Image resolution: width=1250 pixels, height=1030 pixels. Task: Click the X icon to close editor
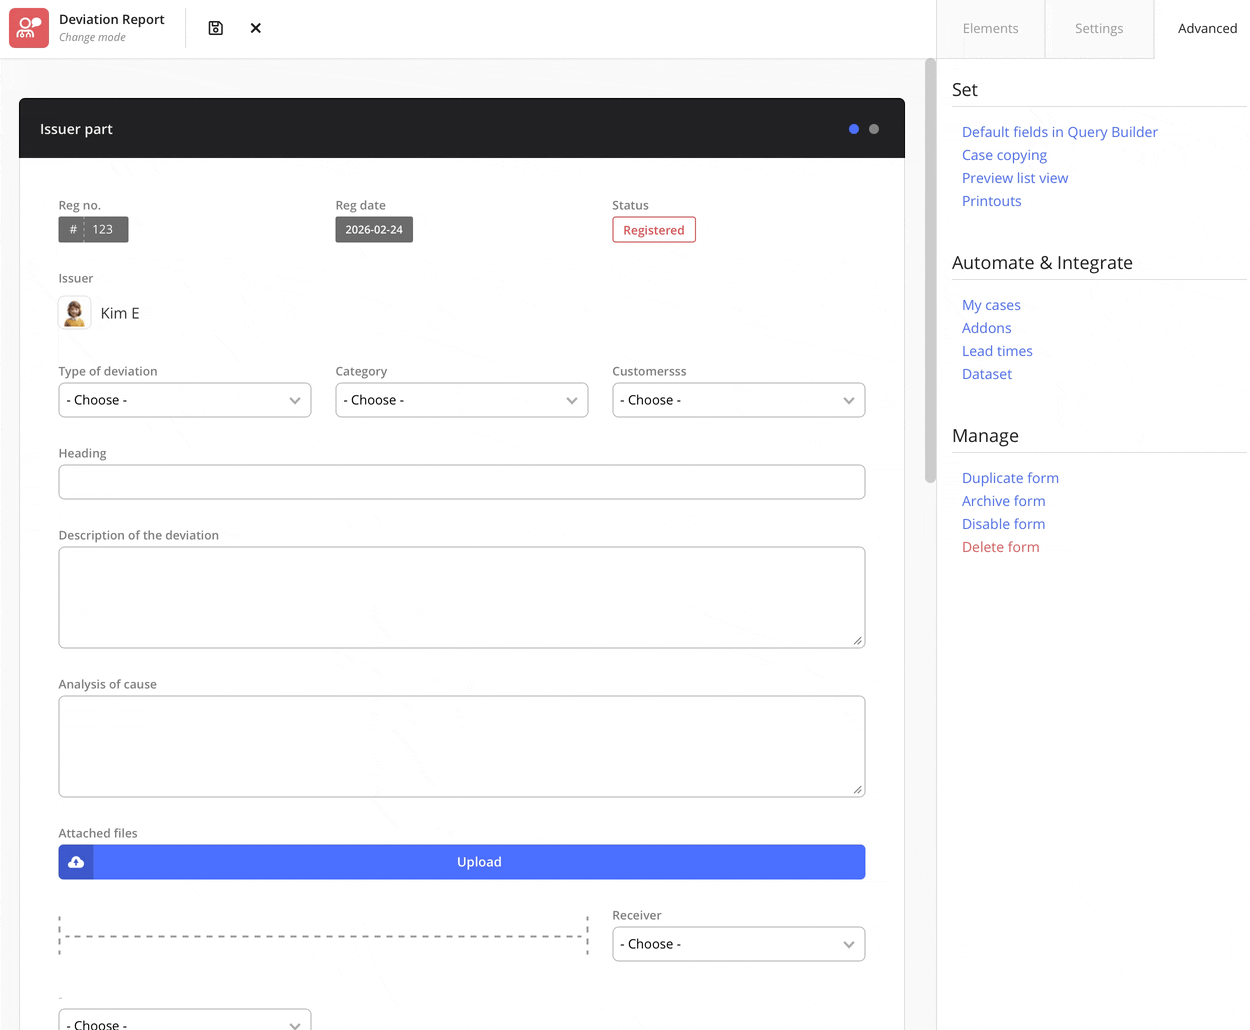(256, 28)
